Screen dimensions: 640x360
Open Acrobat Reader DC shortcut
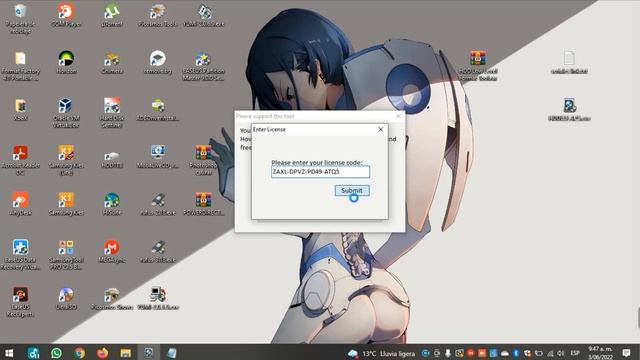coord(20,160)
